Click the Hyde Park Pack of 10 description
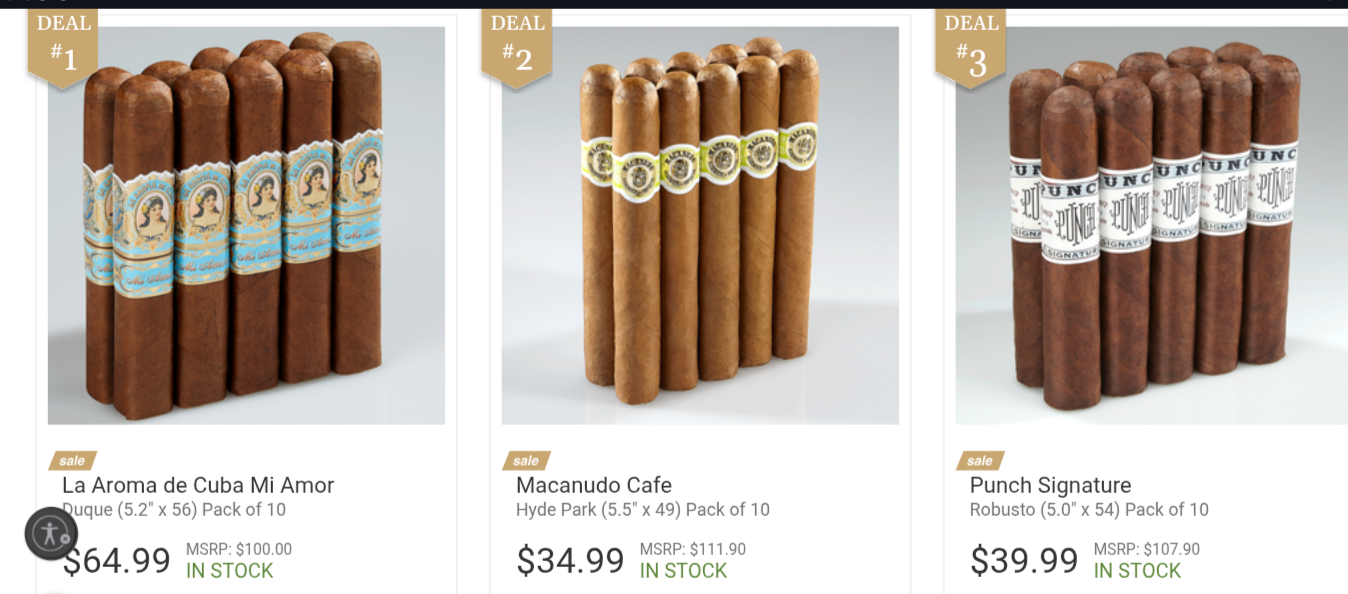 (643, 510)
